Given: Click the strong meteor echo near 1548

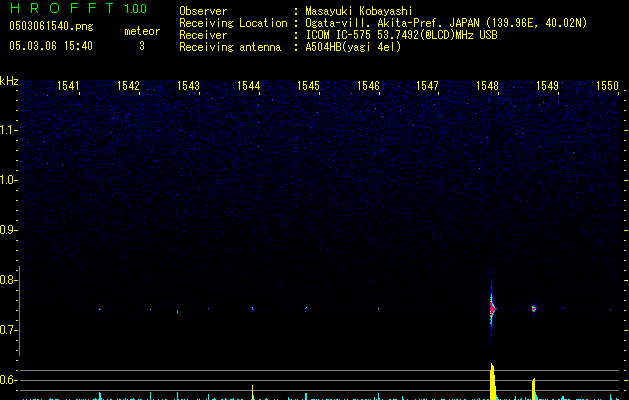Looking at the screenshot, I should (492, 309).
